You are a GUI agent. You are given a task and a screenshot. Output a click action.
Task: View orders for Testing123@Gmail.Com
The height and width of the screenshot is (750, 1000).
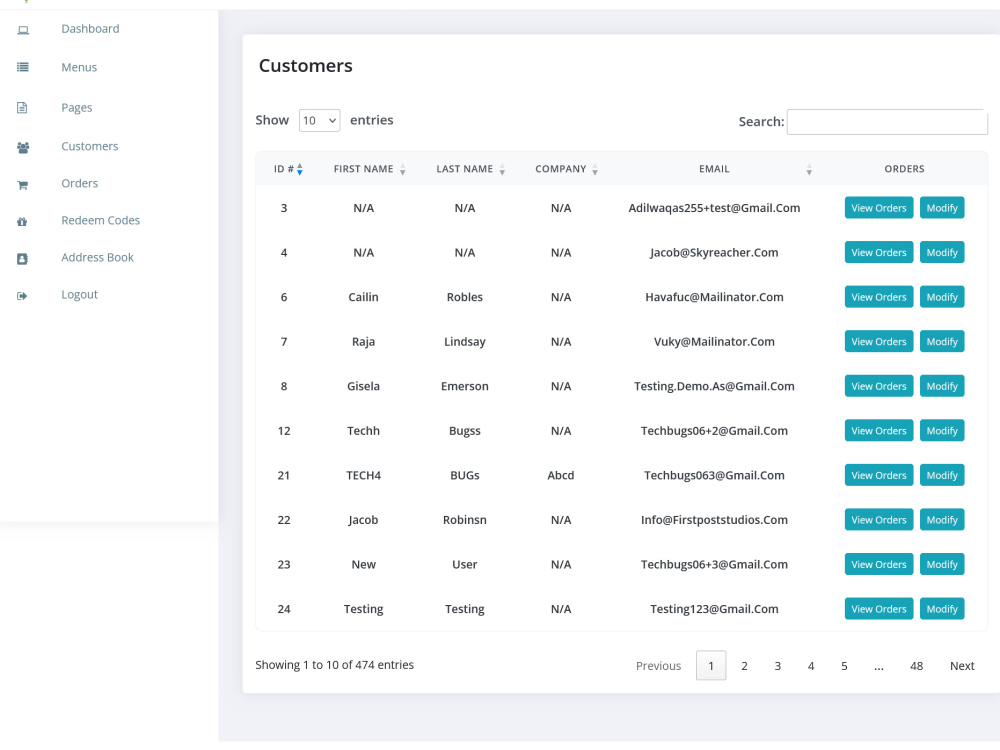click(x=879, y=610)
